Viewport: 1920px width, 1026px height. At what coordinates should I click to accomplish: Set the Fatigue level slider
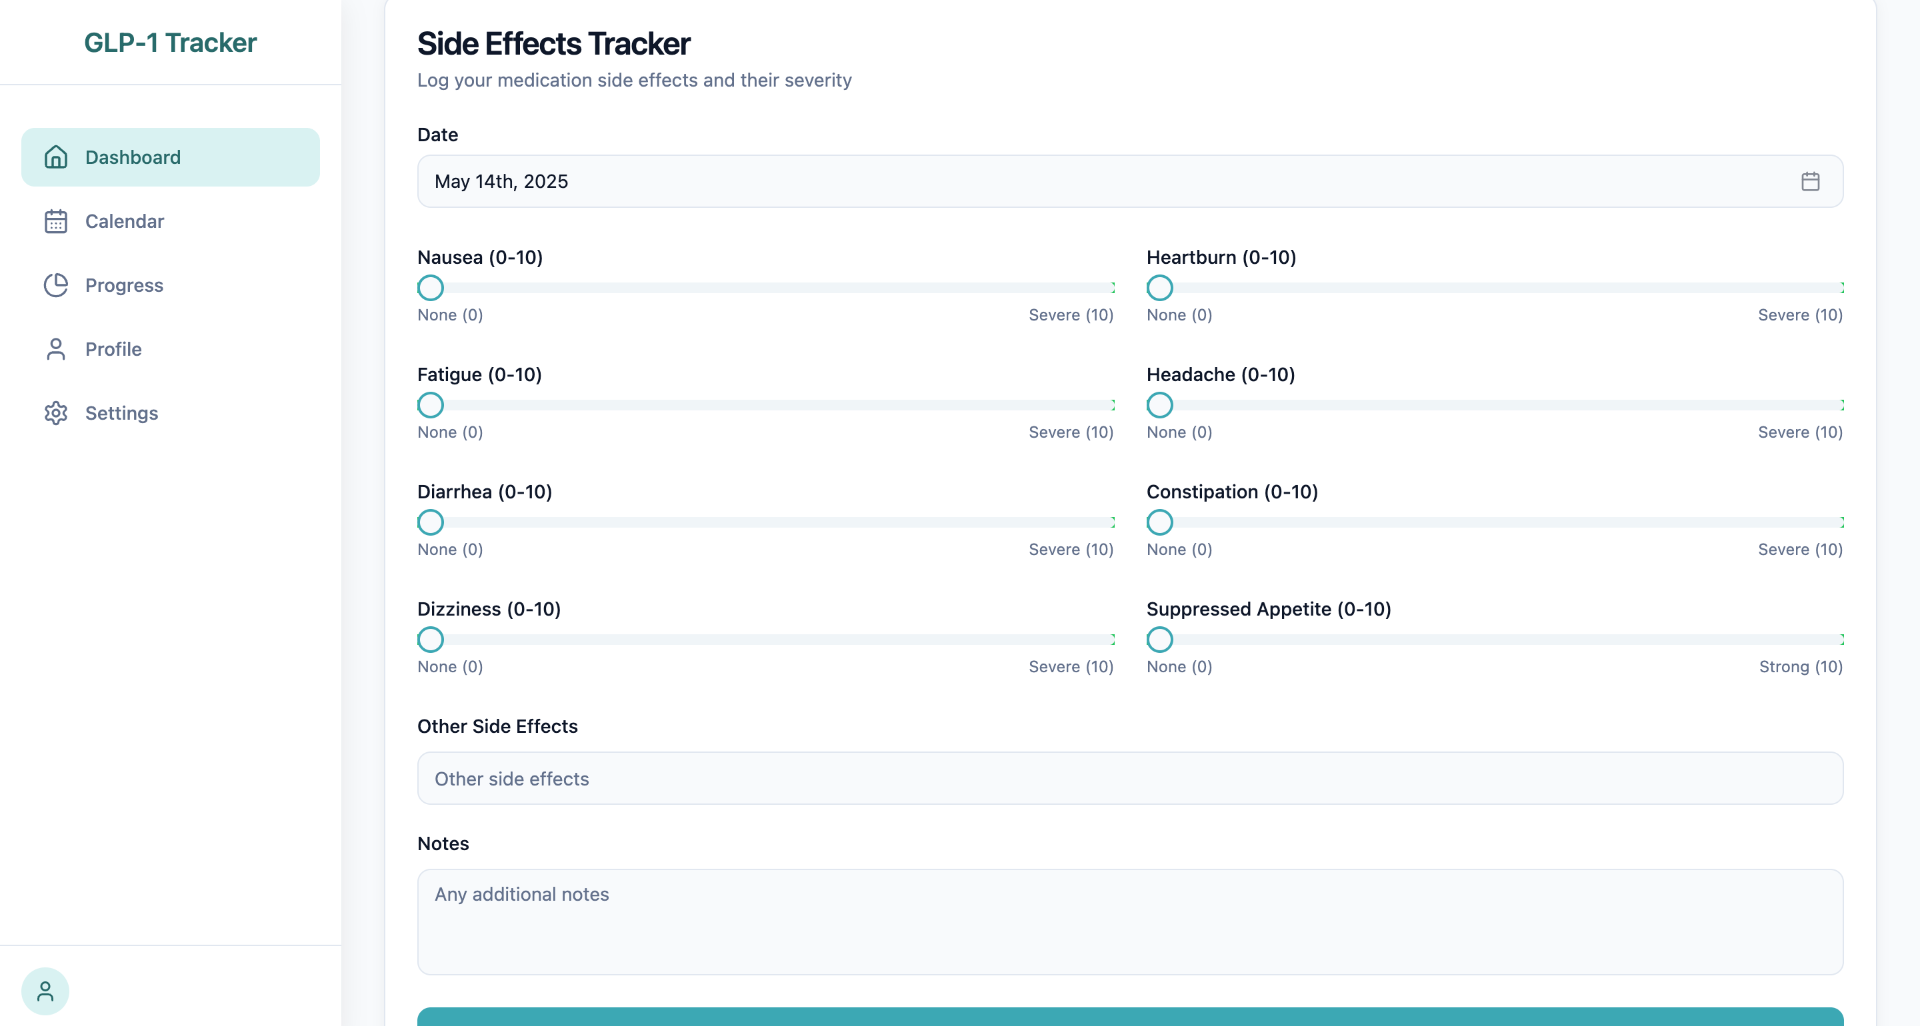[430, 405]
